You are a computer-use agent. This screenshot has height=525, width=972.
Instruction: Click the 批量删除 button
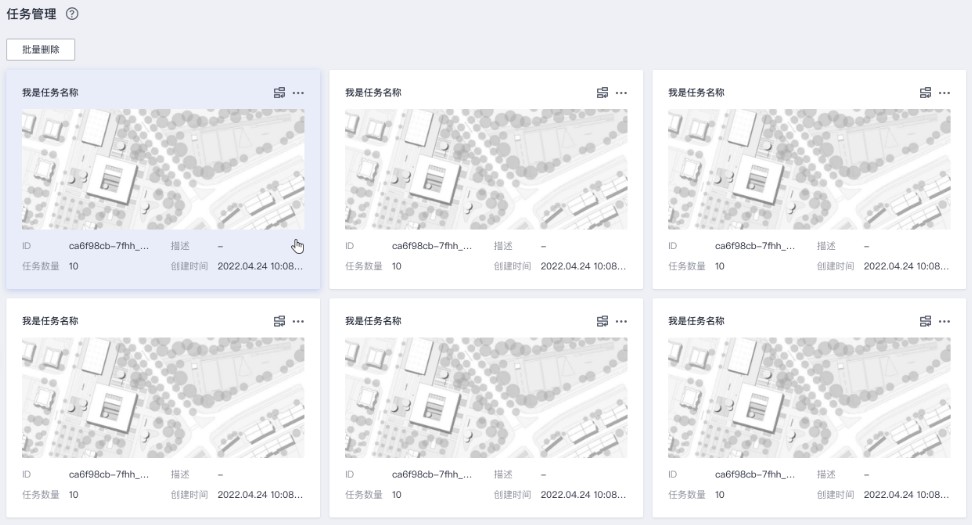[41, 49]
